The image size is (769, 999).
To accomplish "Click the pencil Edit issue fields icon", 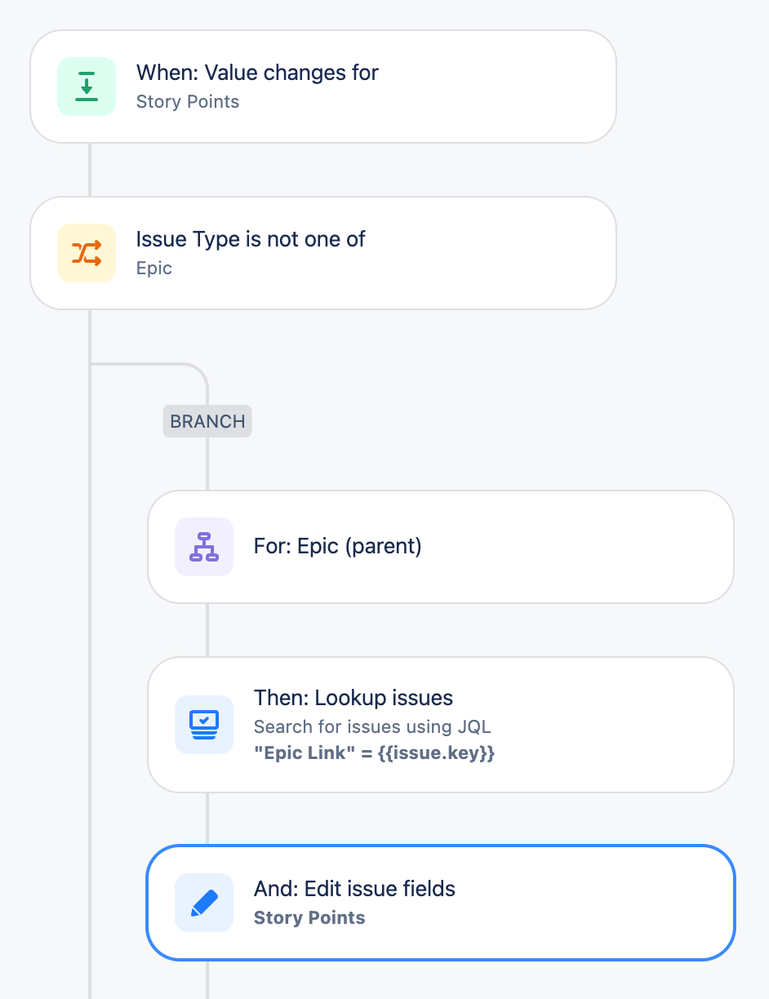I will click(x=204, y=903).
